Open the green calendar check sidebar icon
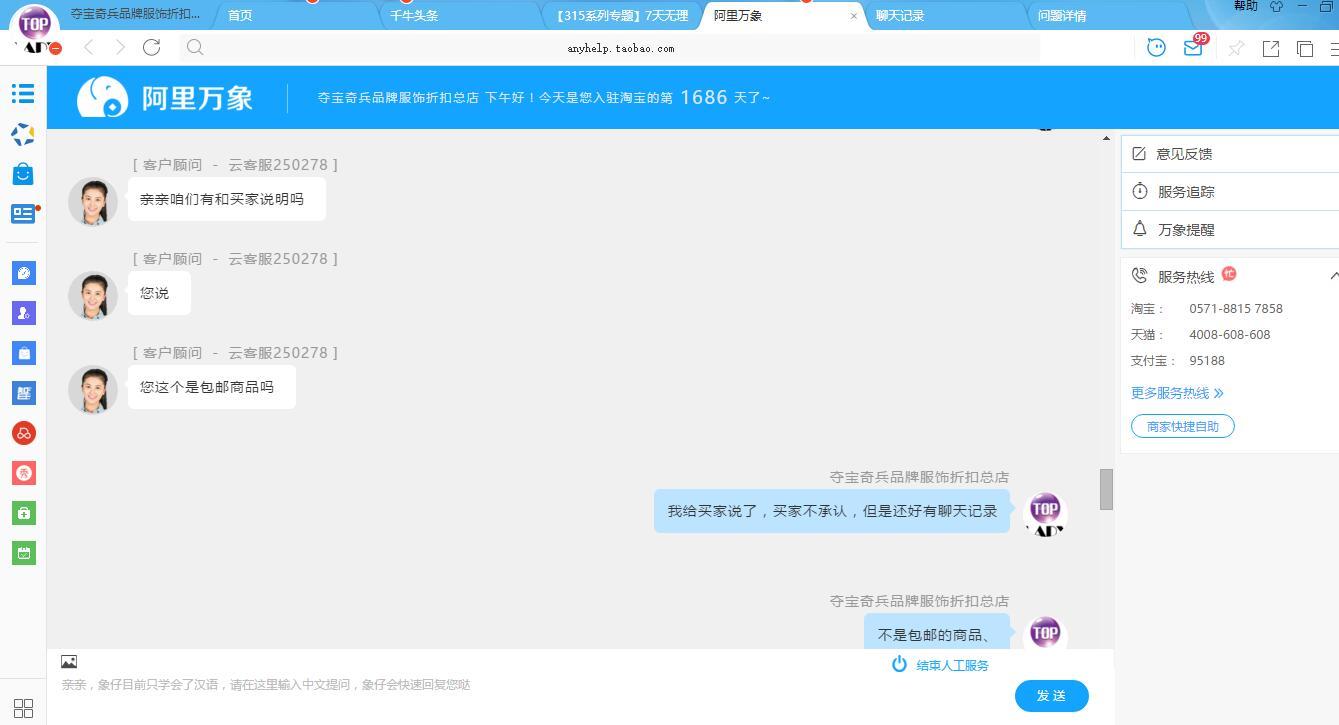 click(24, 553)
